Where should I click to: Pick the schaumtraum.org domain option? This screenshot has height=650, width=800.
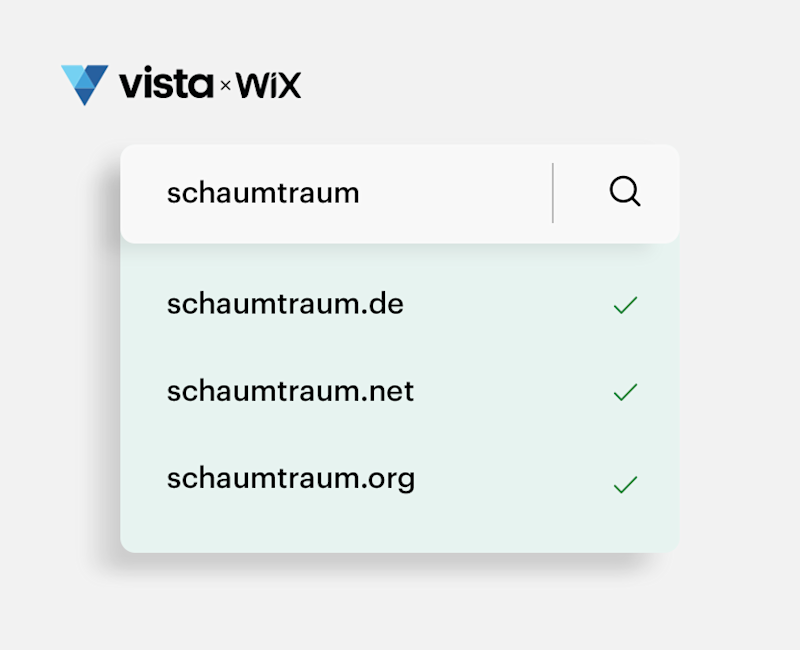pyautogui.click(x=290, y=479)
